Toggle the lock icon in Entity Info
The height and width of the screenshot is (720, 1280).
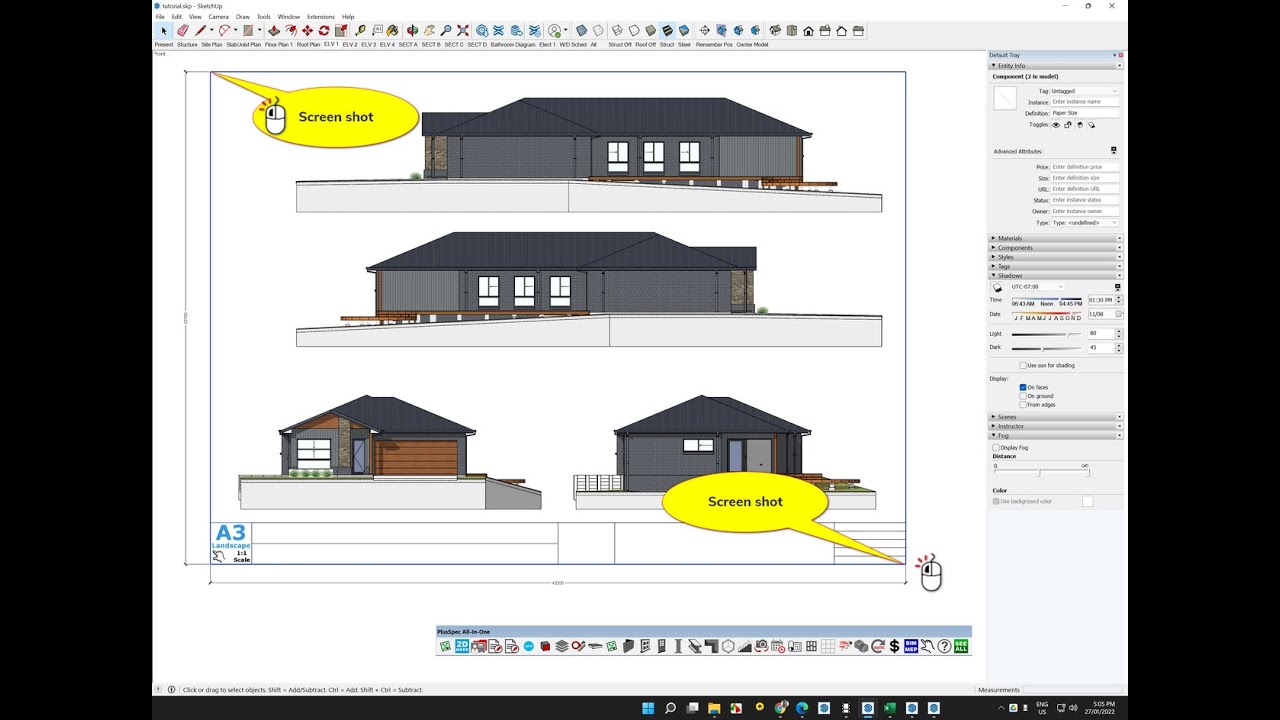click(1068, 125)
